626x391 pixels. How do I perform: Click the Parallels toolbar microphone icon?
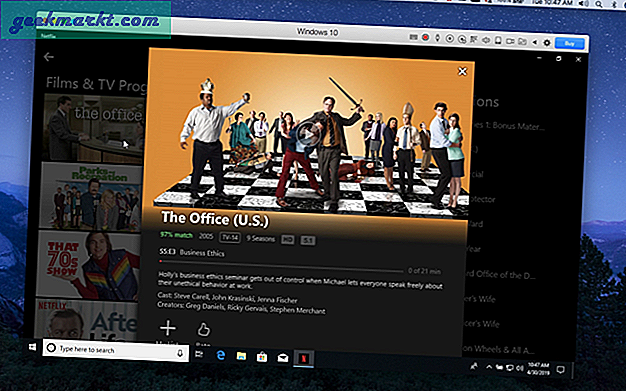pos(438,38)
